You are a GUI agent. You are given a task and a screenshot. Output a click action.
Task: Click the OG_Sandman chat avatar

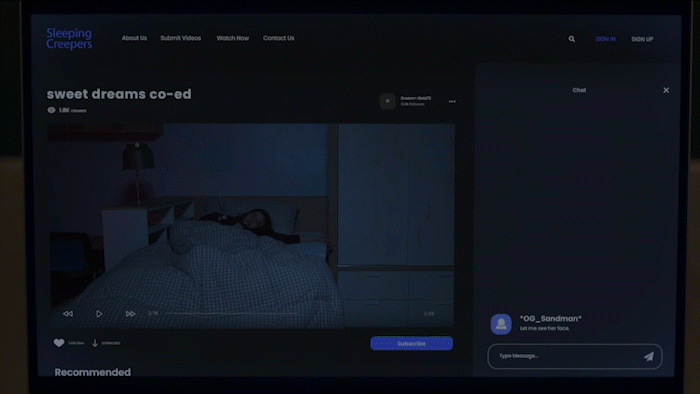pyautogui.click(x=501, y=324)
